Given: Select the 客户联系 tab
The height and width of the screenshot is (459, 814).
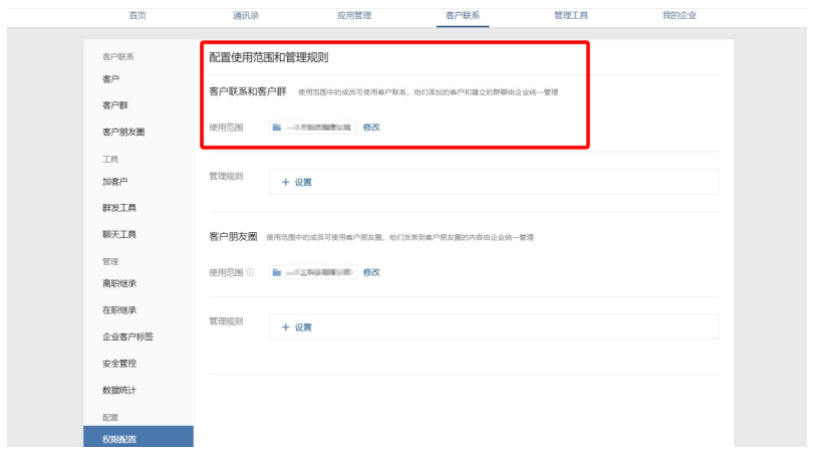Looking at the screenshot, I should (463, 16).
